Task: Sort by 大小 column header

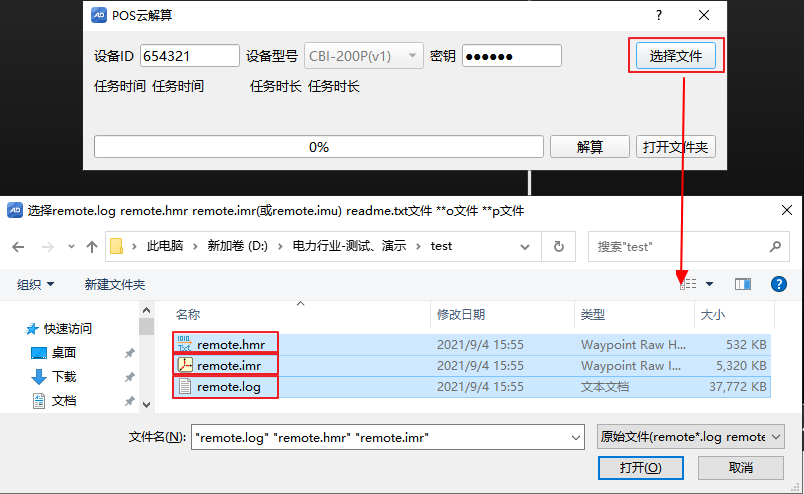Action: [x=713, y=314]
